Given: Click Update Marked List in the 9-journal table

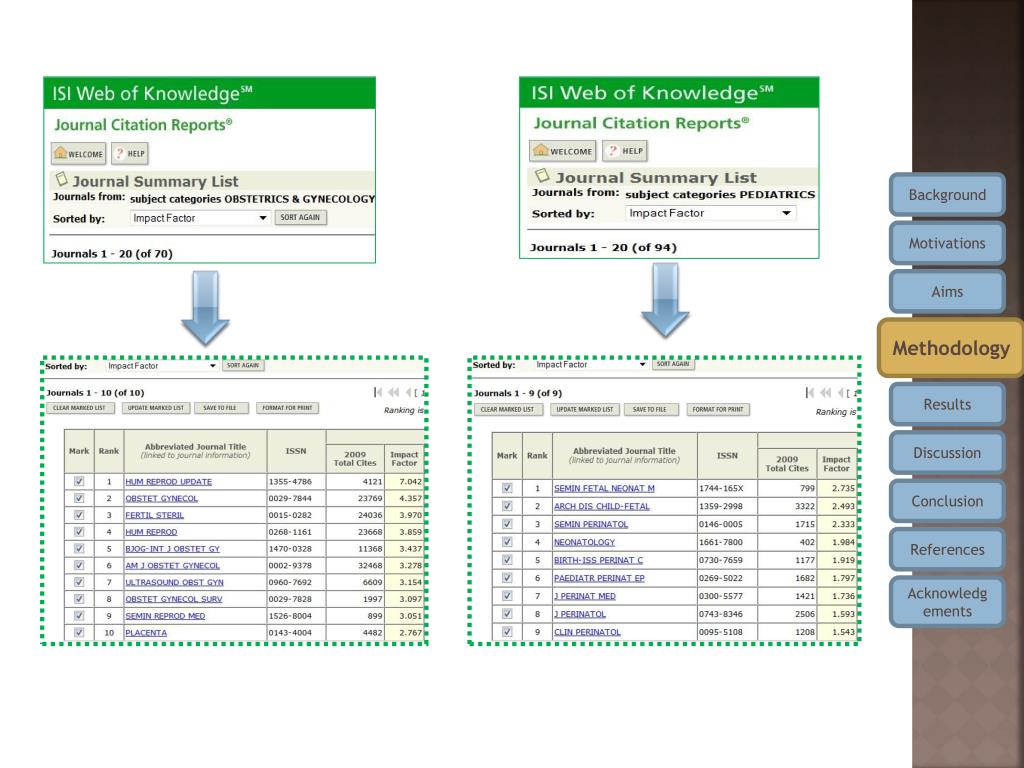Looking at the screenshot, I should pyautogui.click(x=584, y=409).
